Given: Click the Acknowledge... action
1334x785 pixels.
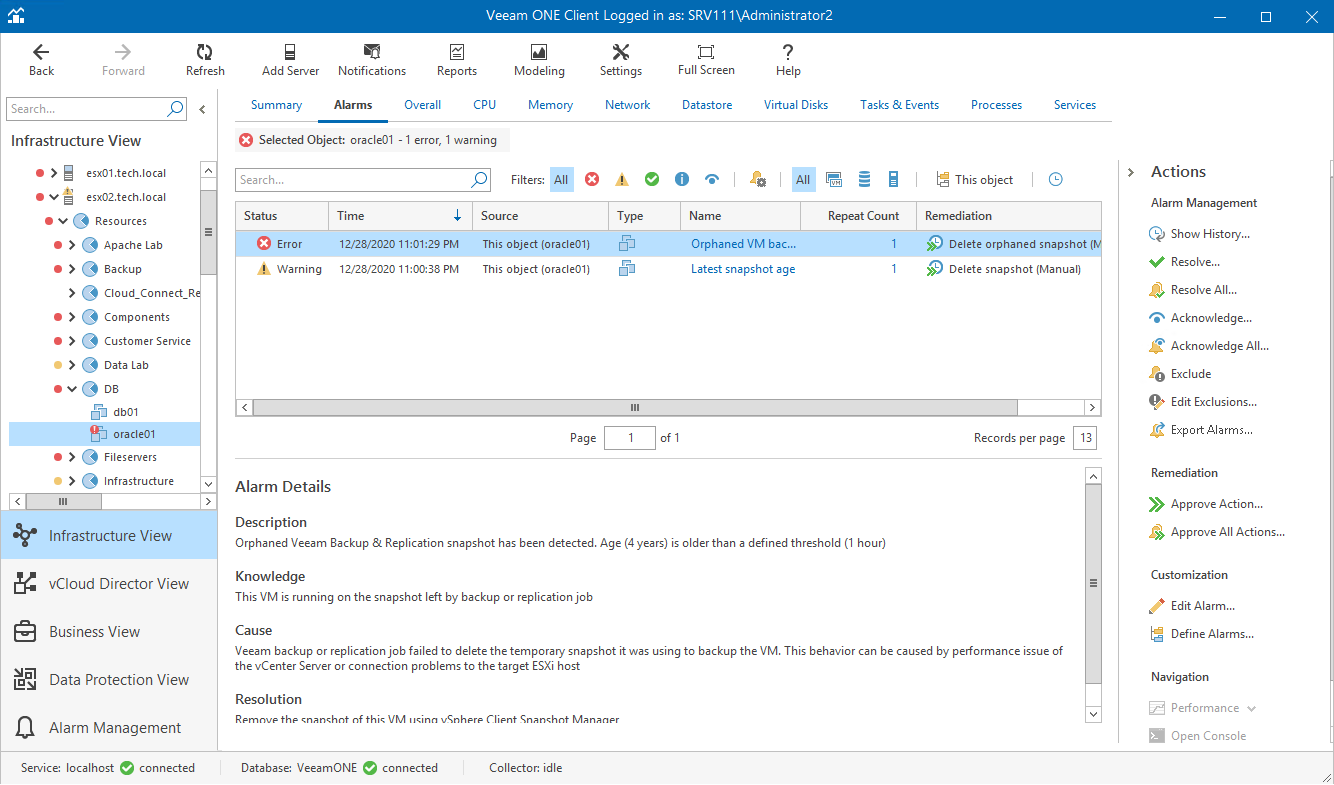Looking at the screenshot, I should point(1201,318).
